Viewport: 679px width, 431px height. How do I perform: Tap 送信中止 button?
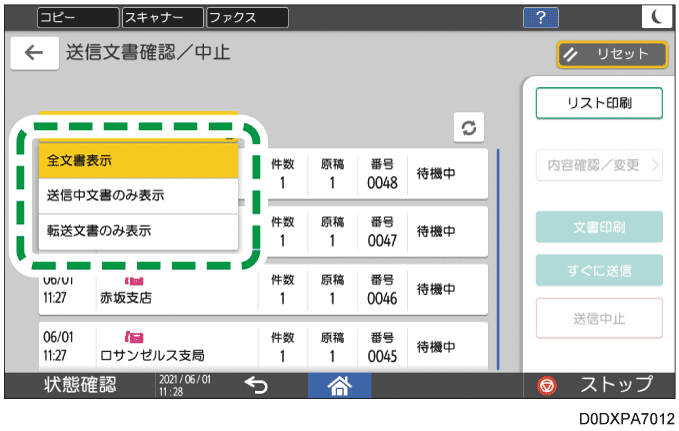(599, 318)
